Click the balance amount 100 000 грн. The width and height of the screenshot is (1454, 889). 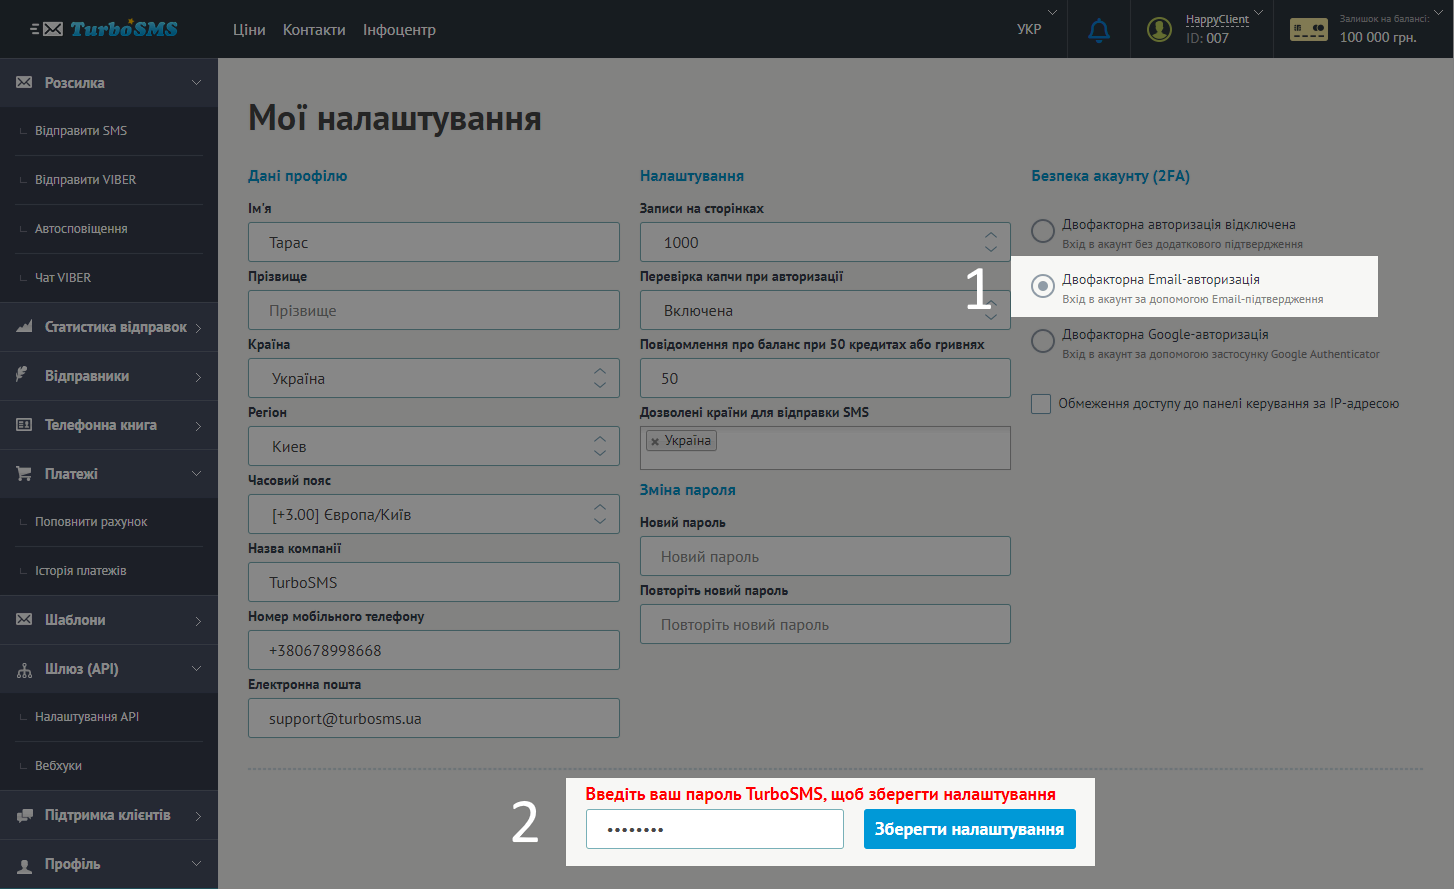click(1378, 38)
